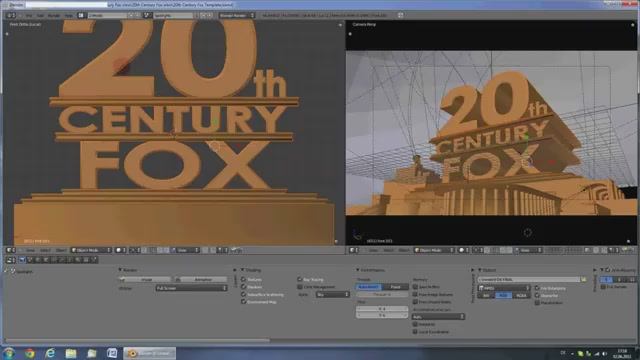Viewport: 640px width, 360px height.
Task: Collapse the Shading panel
Action: (x=242, y=270)
